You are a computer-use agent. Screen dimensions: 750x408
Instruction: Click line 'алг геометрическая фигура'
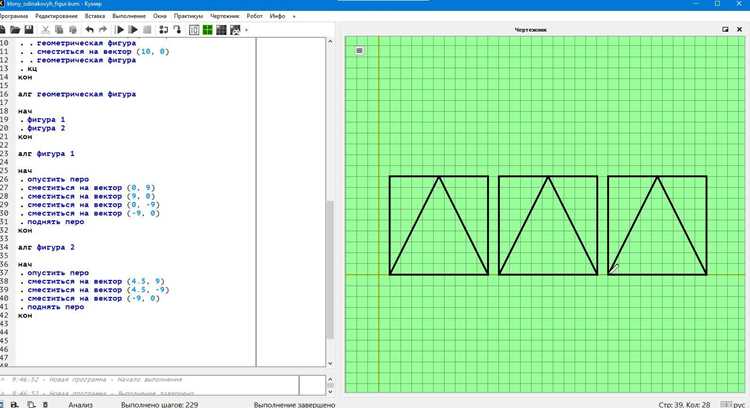coord(77,94)
